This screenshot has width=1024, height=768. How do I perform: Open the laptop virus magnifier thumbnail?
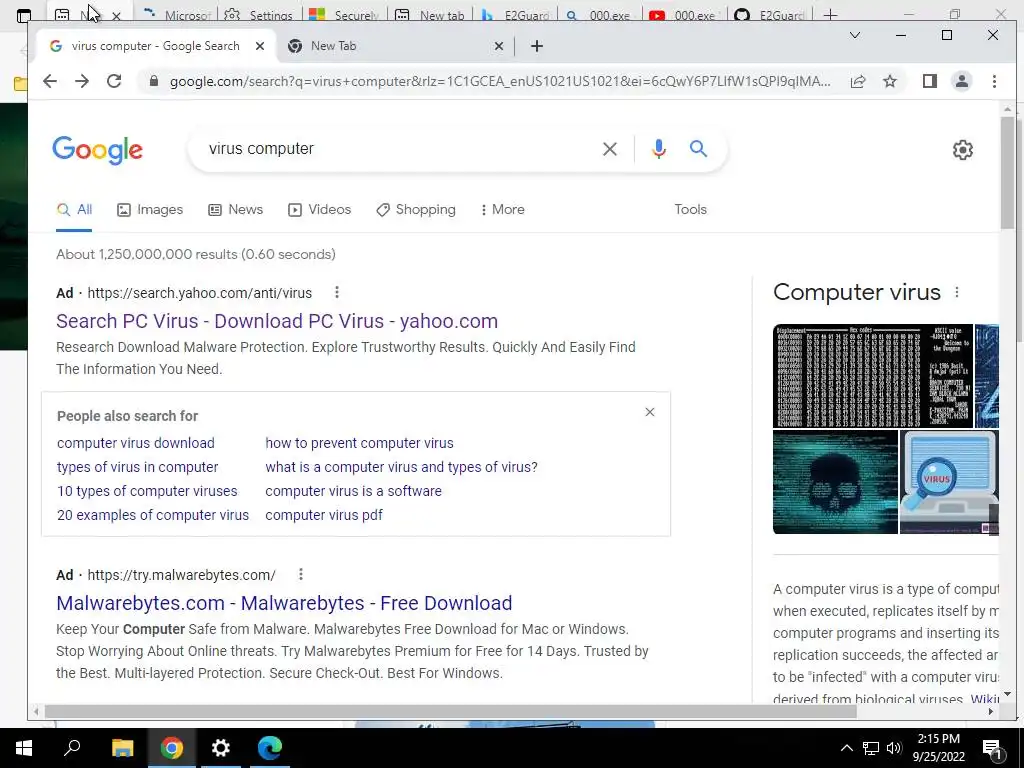point(949,482)
